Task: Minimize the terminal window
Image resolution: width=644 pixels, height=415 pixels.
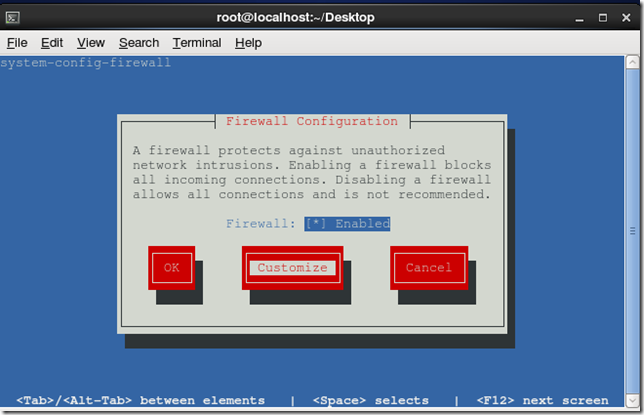Action: 579,18
